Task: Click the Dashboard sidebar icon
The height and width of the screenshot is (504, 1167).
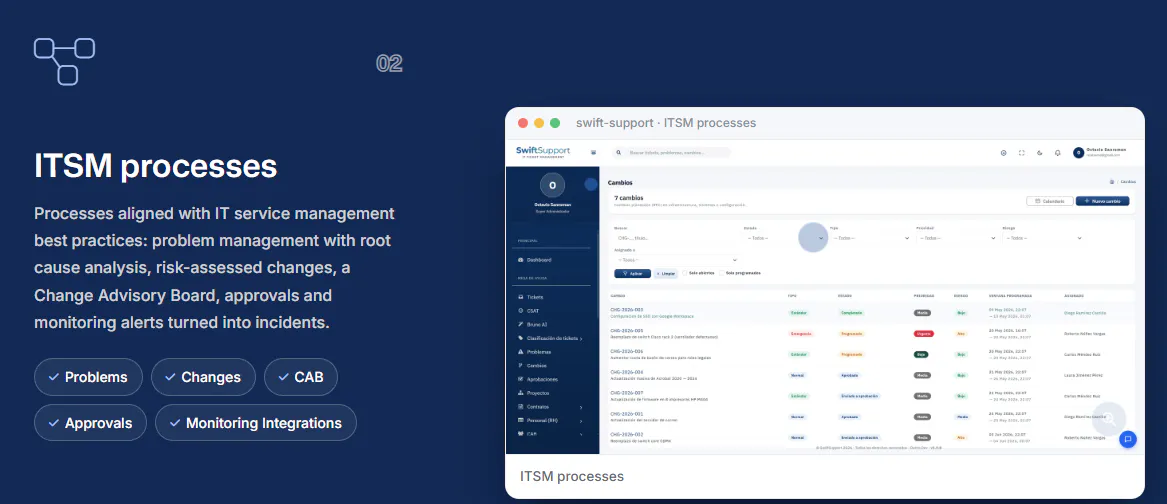Action: 521,260
